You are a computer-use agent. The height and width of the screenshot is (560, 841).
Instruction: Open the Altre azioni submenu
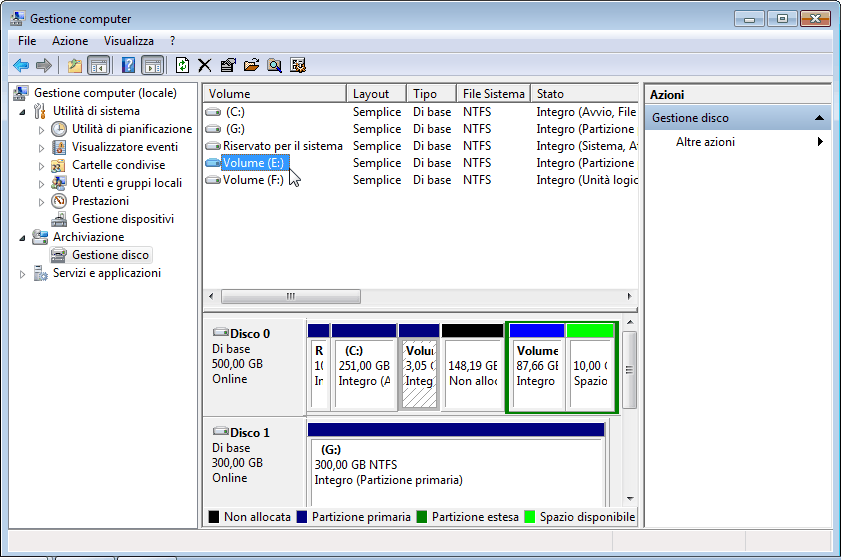coord(705,142)
